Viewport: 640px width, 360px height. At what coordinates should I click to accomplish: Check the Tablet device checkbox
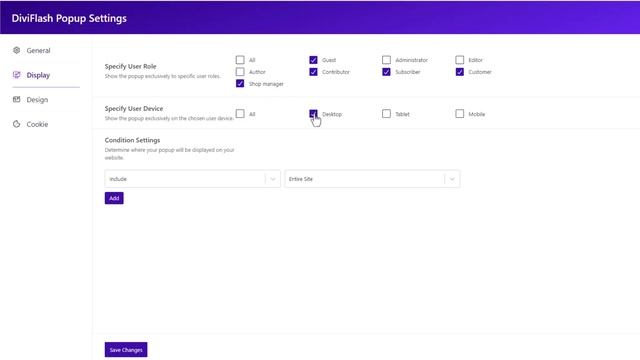tap(386, 114)
